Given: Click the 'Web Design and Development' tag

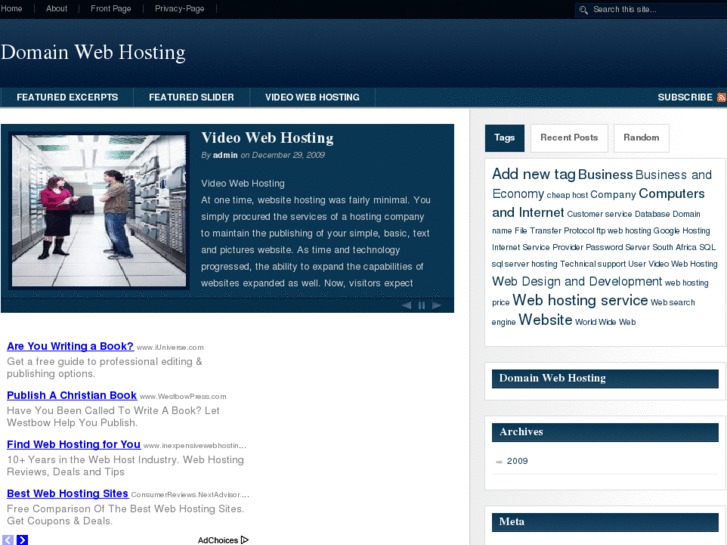Looking at the screenshot, I should tap(577, 282).
